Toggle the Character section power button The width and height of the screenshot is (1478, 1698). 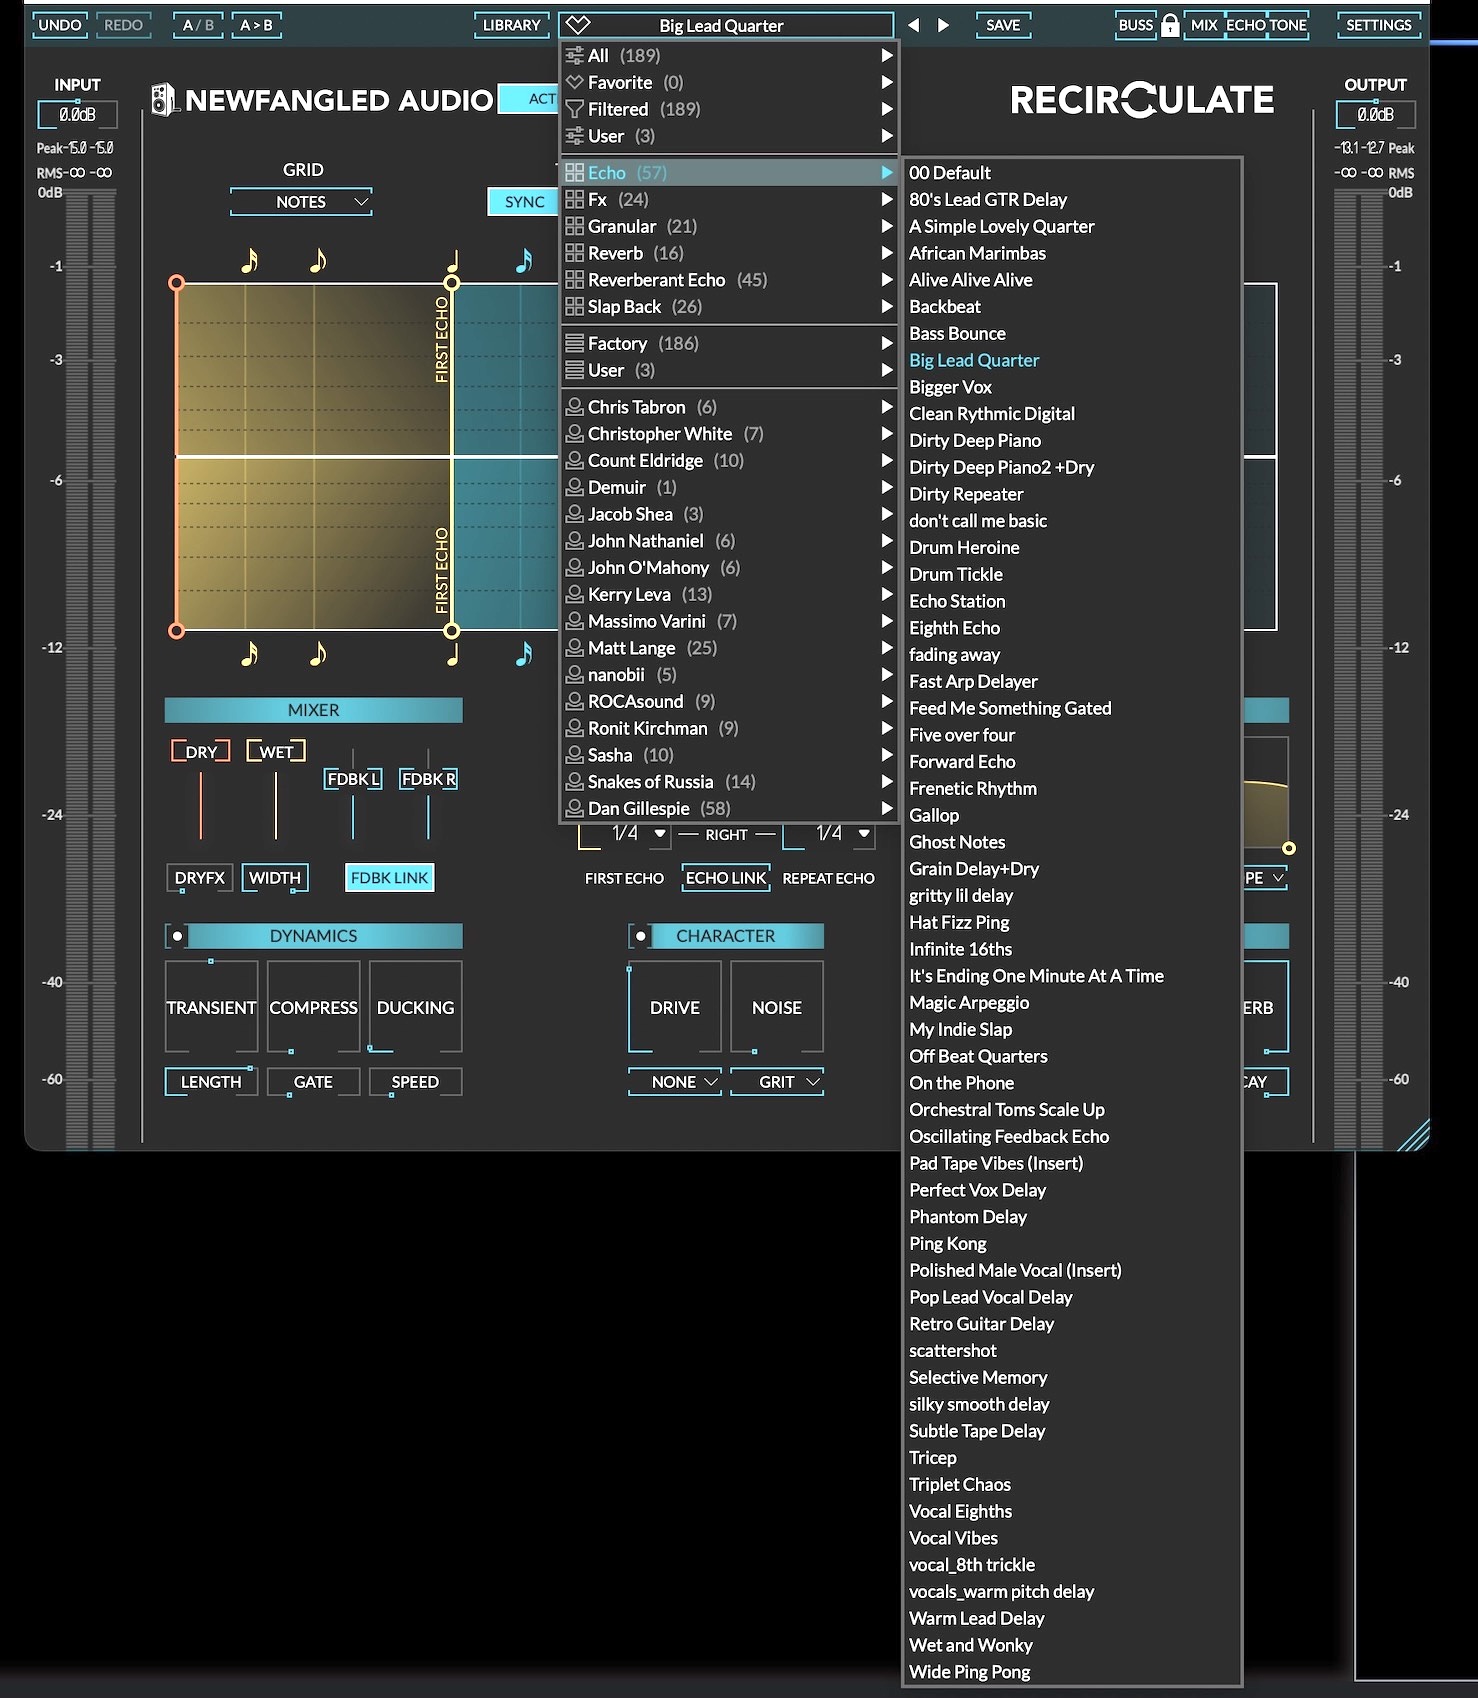coord(640,936)
